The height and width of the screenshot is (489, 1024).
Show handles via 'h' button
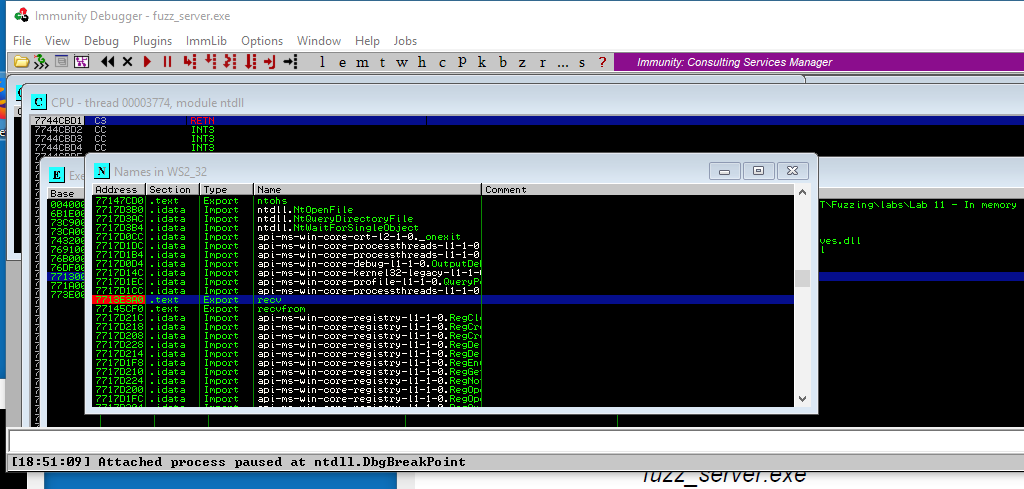(422, 63)
